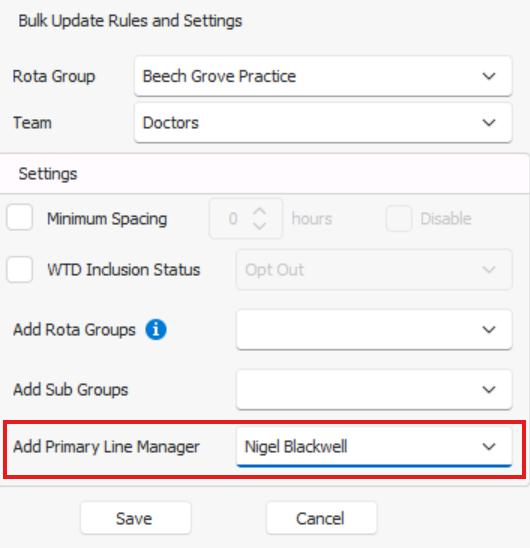Open the Add Primary Line Manager dropdown
530x548 pixels.
click(x=374, y=447)
